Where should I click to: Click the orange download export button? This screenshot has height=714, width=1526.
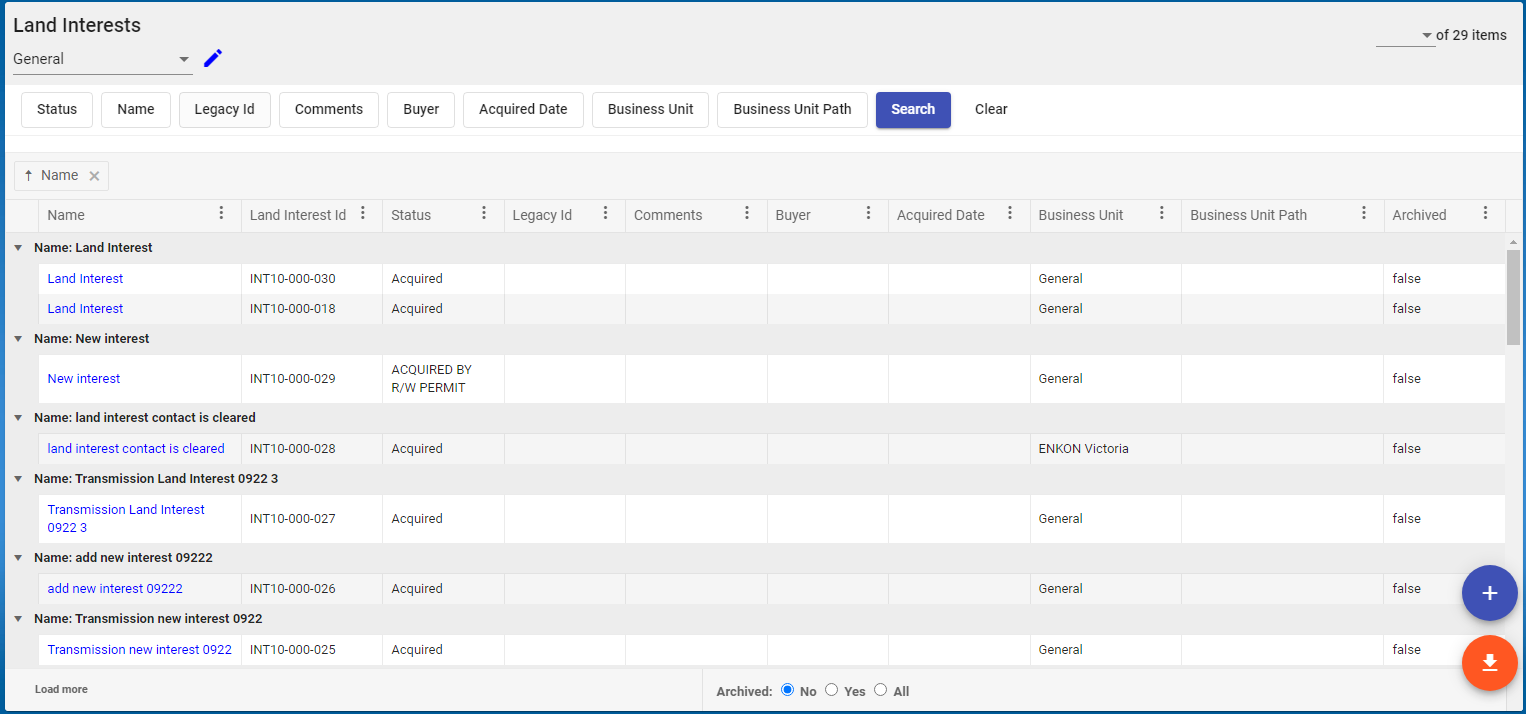(1489, 663)
